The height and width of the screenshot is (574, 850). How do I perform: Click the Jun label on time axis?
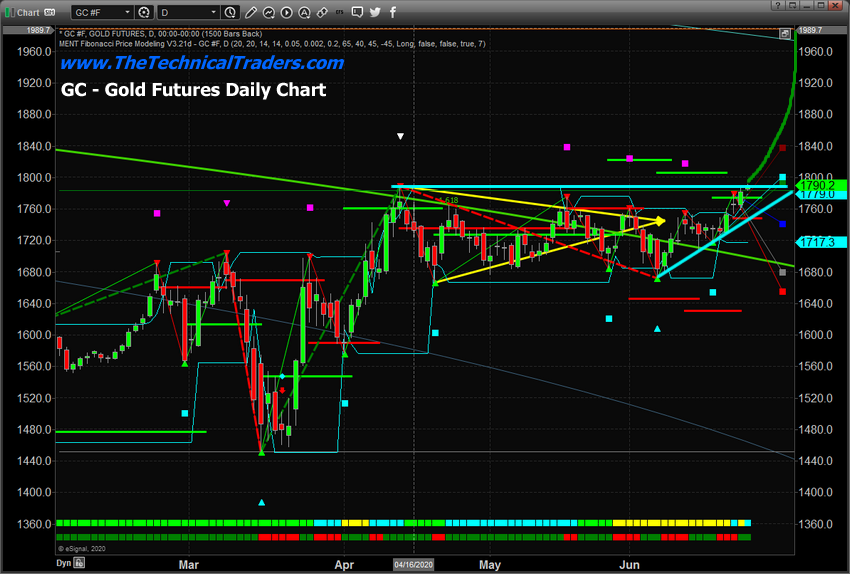pyautogui.click(x=629, y=565)
